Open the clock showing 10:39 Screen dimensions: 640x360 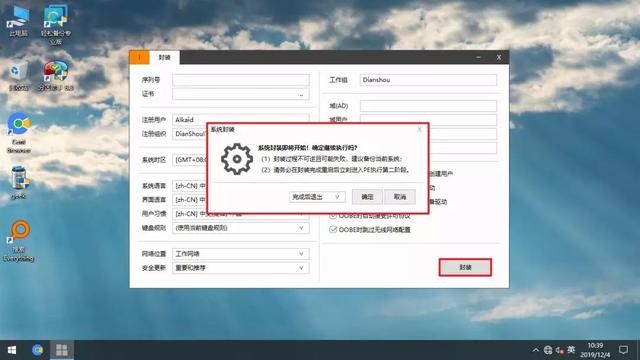pos(595,350)
